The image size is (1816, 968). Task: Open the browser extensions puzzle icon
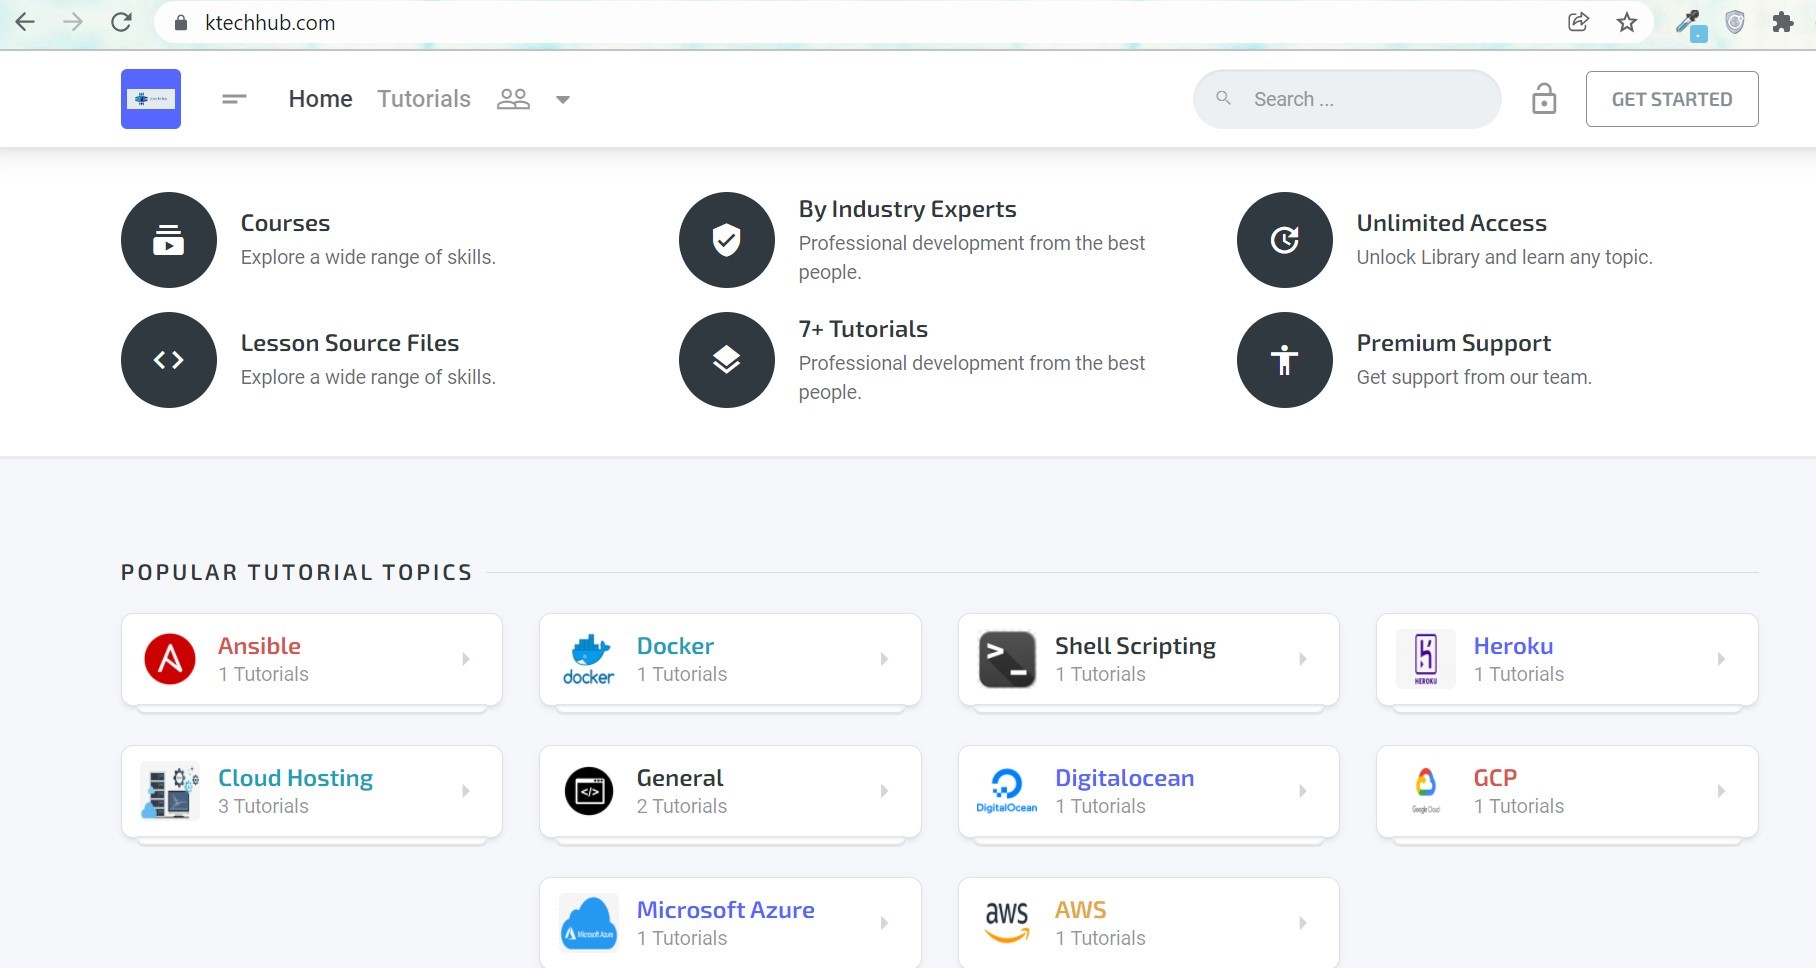click(x=1782, y=22)
